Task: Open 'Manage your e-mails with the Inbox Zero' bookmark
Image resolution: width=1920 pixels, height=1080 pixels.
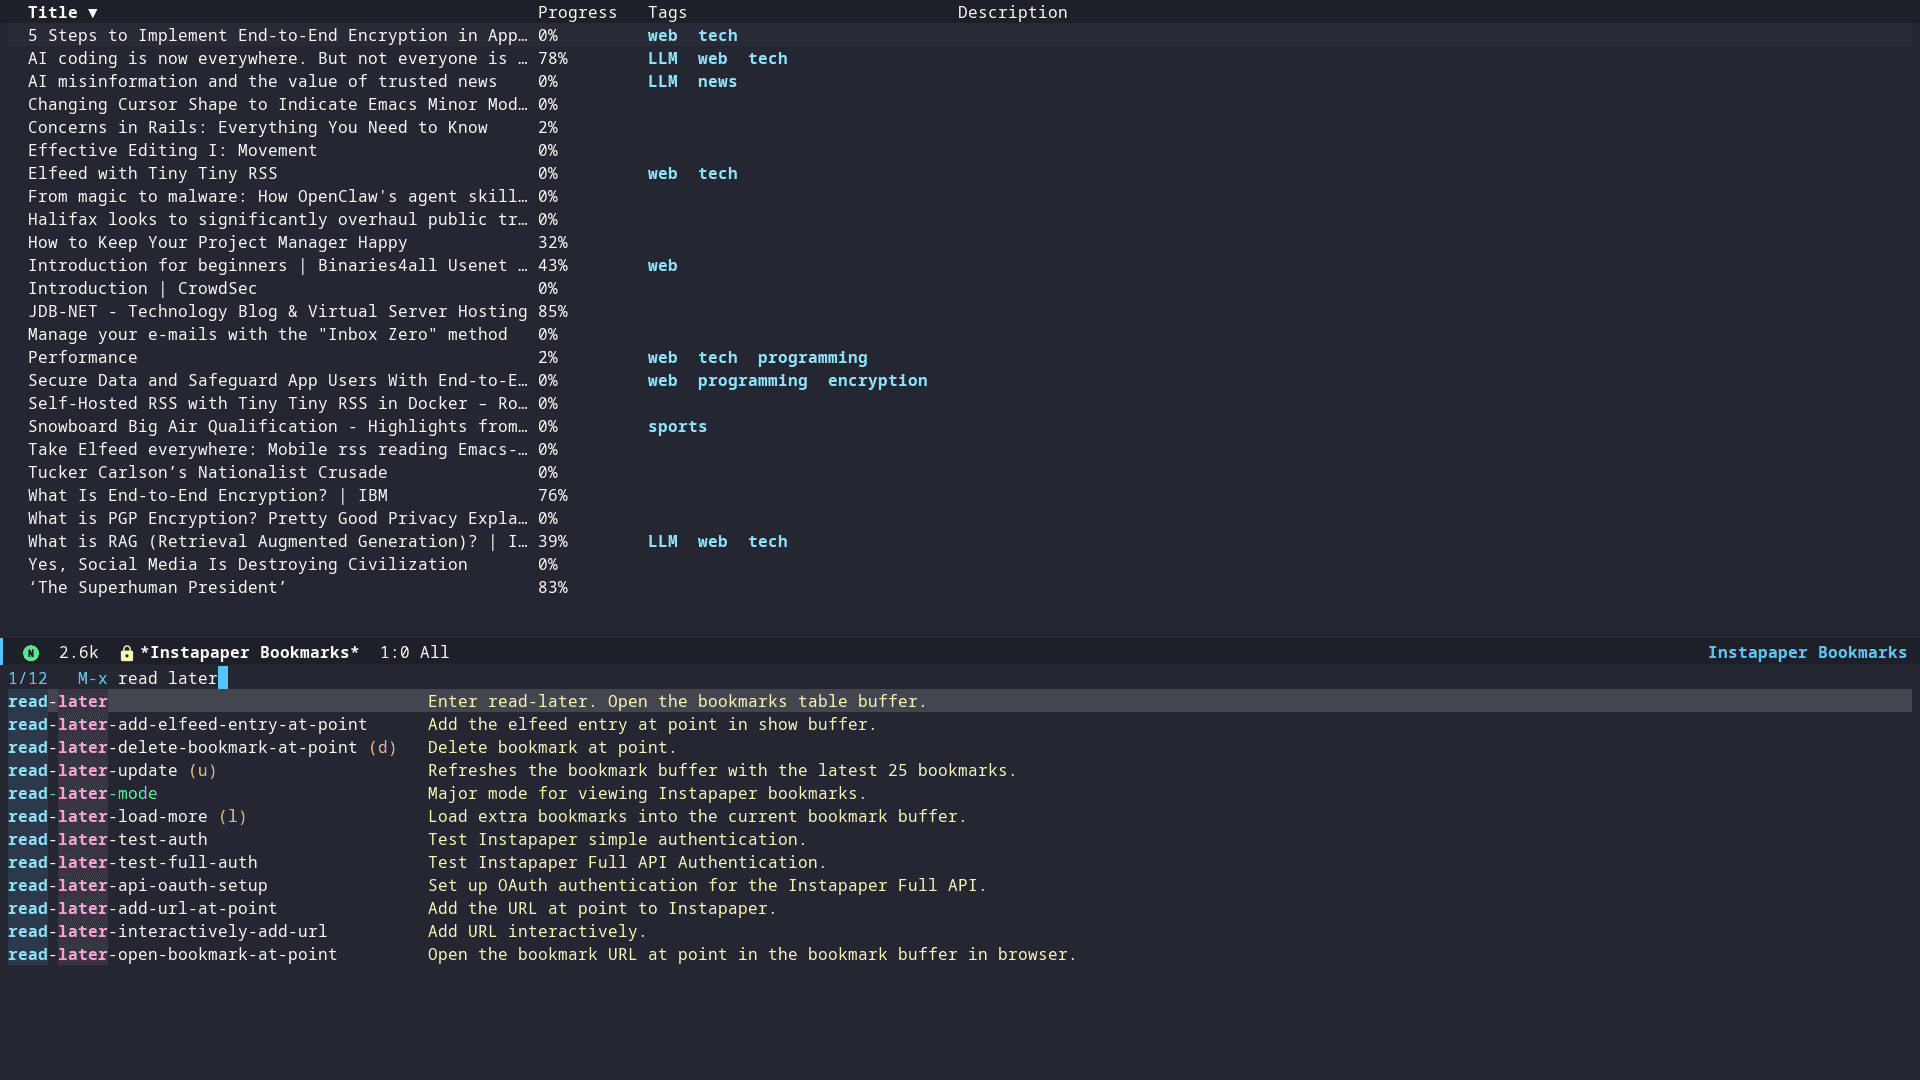Action: point(268,335)
